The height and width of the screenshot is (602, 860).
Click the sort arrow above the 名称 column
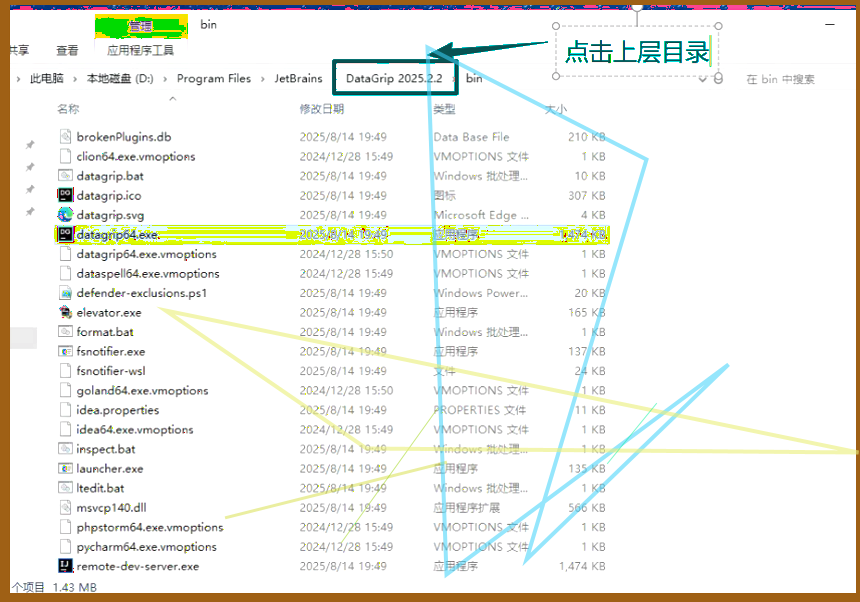(172, 98)
